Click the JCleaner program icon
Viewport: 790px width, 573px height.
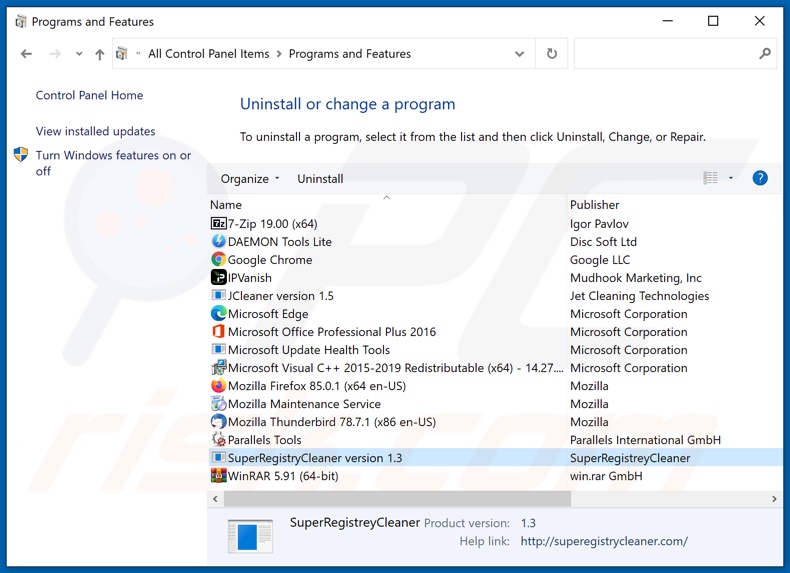coord(219,295)
